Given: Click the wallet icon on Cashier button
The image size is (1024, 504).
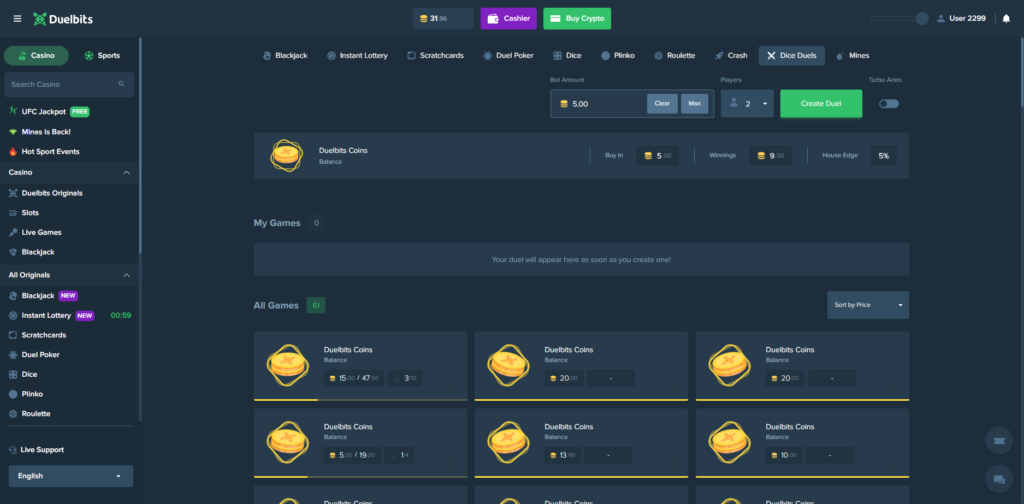Looking at the screenshot, I should (493, 19).
